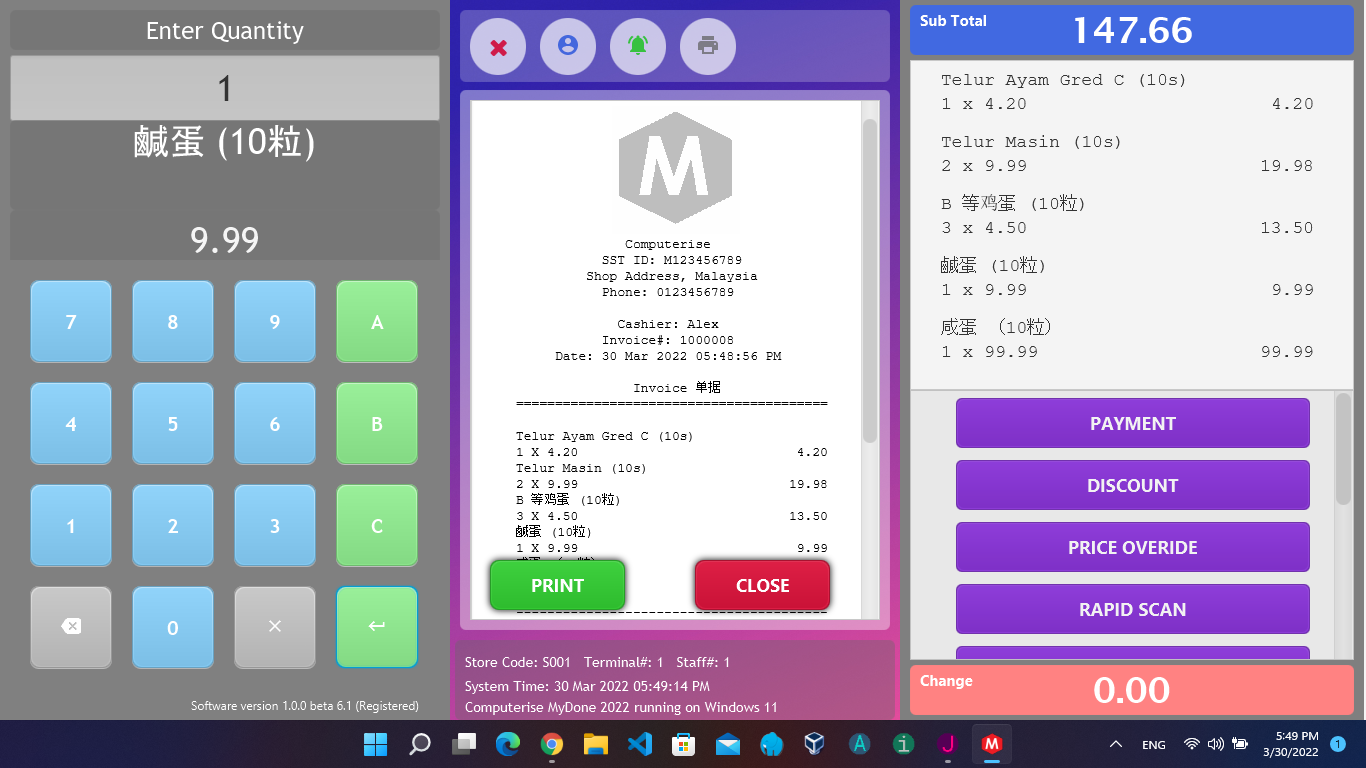Click the Sub Total amount 147.66
This screenshot has height=768, width=1366.
click(1132, 30)
